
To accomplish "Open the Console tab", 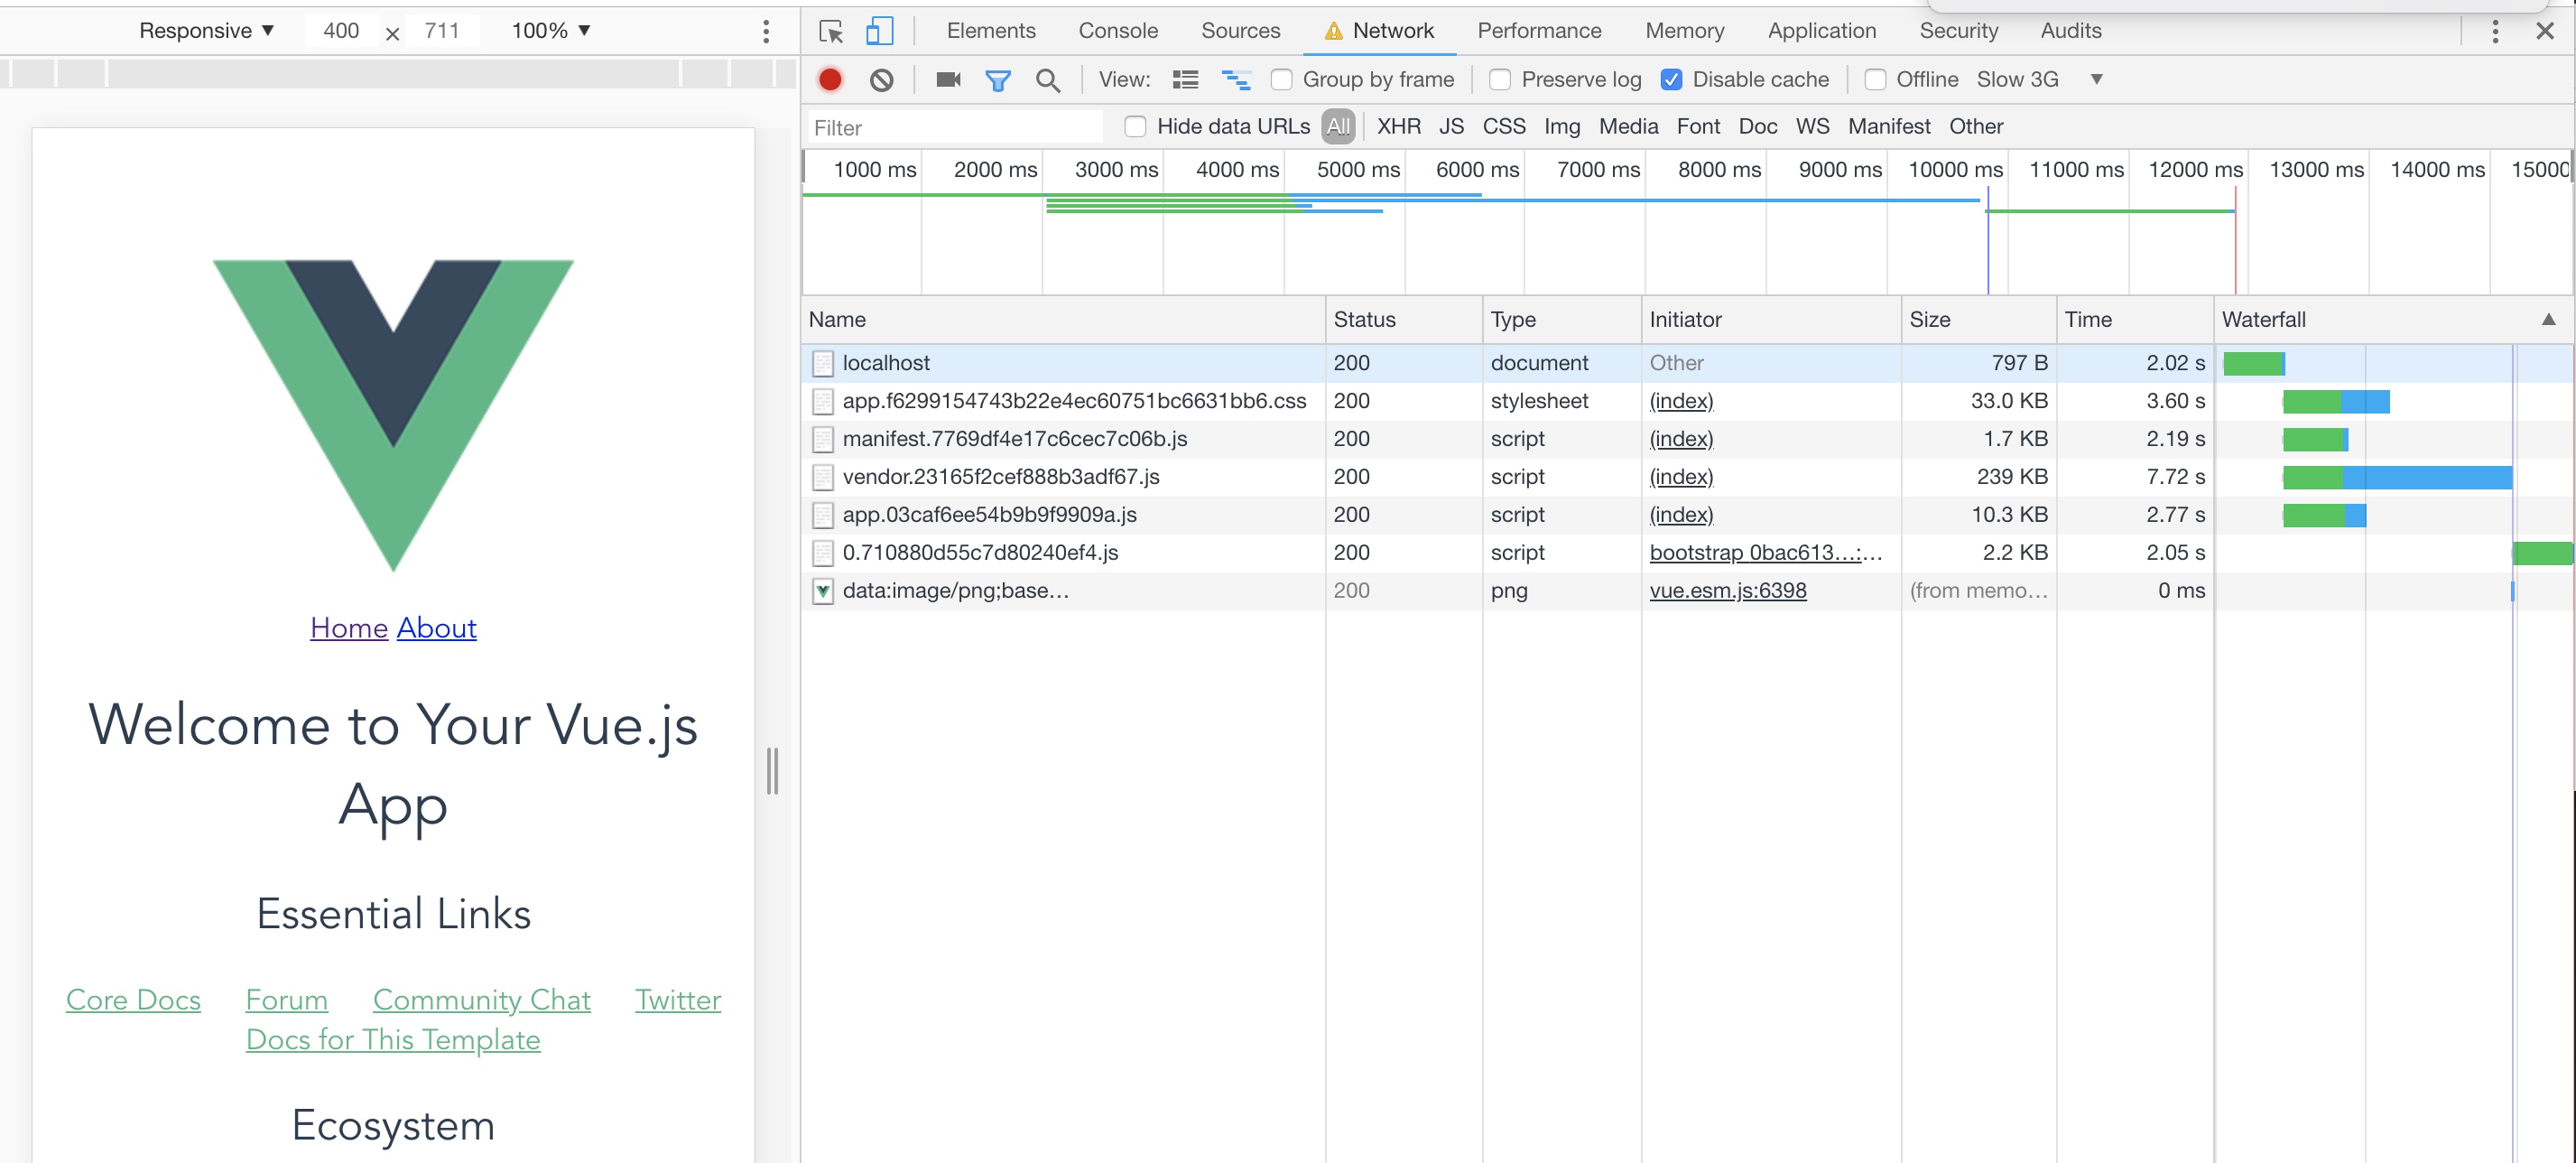I will [1117, 31].
